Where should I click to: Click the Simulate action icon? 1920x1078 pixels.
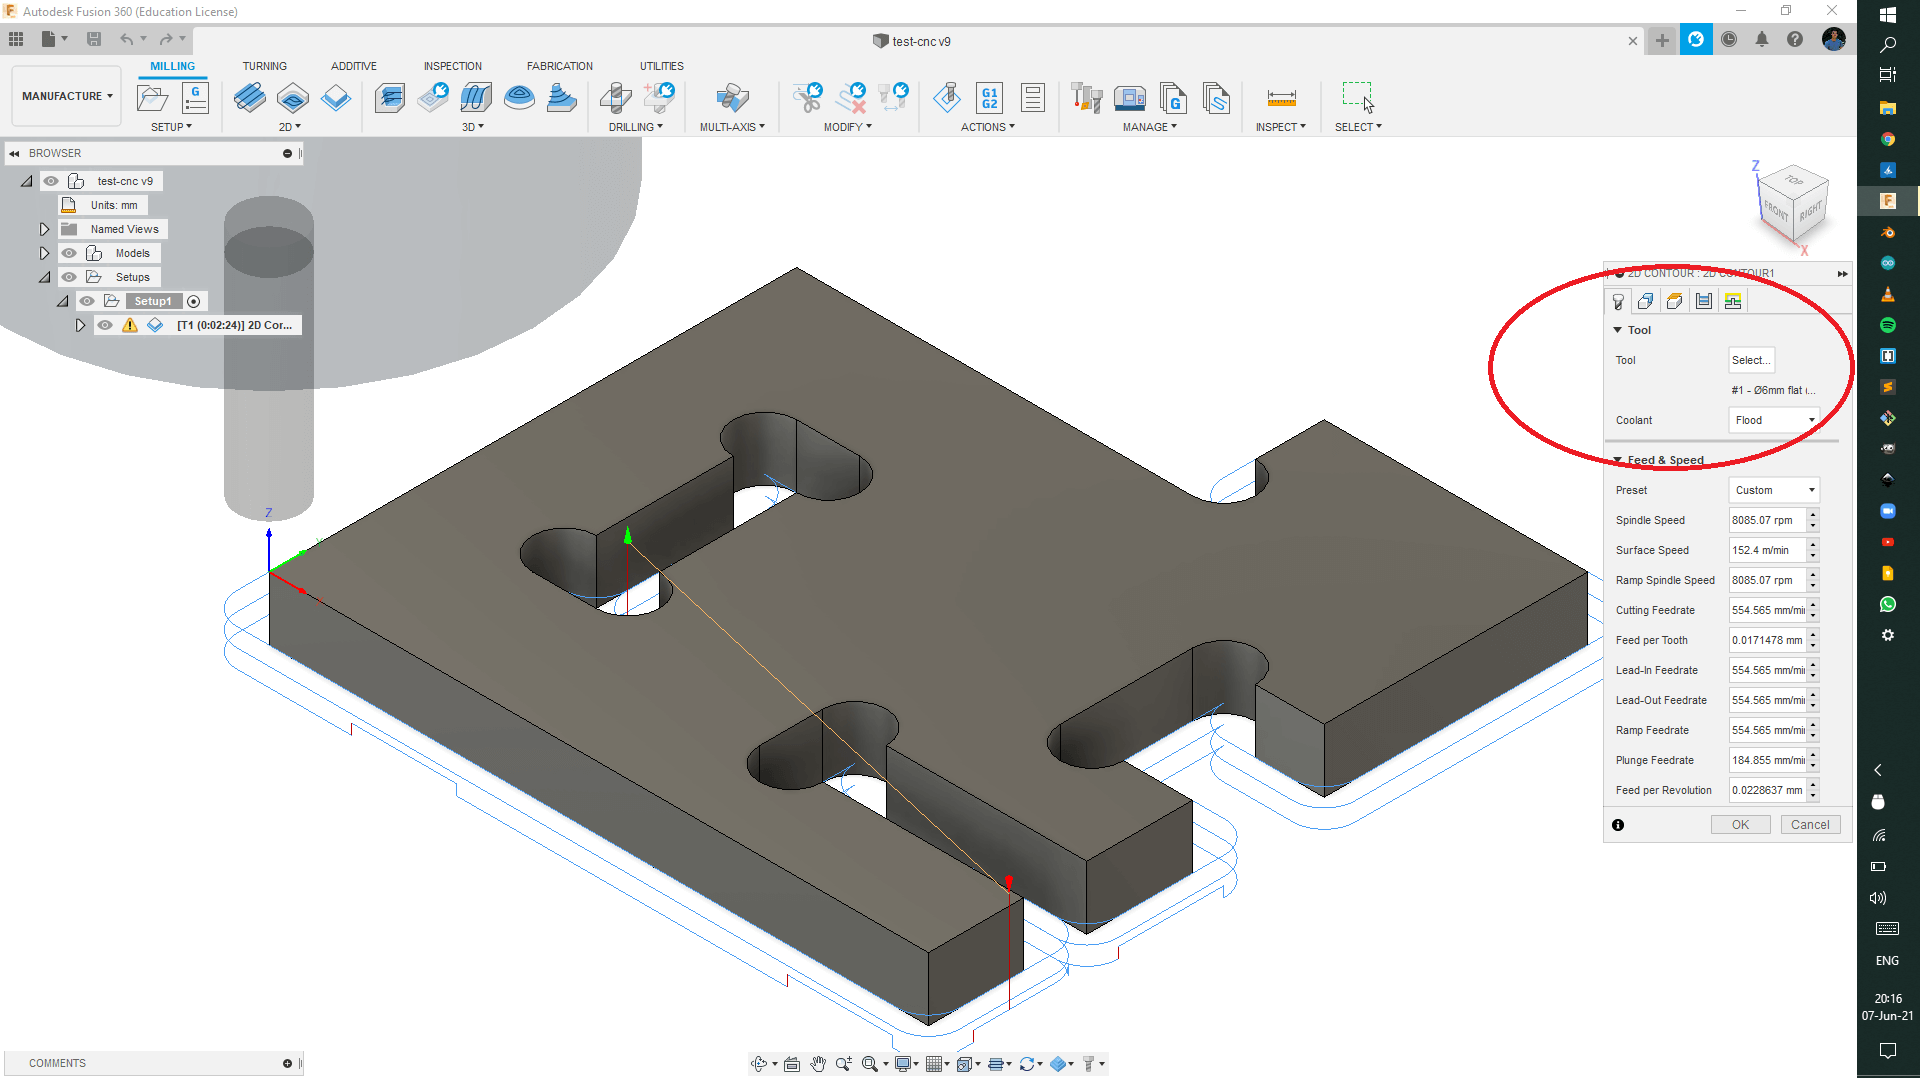point(947,98)
